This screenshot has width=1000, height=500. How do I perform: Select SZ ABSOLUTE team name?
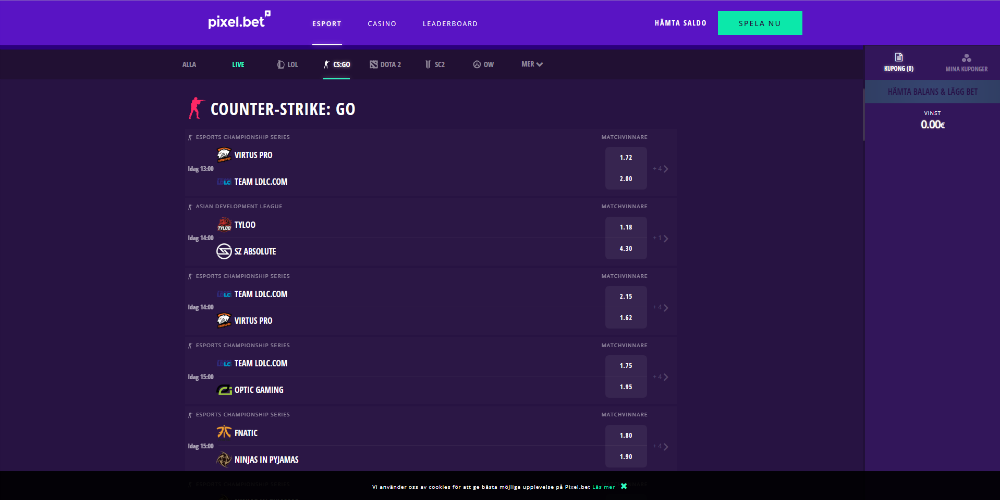(x=255, y=251)
